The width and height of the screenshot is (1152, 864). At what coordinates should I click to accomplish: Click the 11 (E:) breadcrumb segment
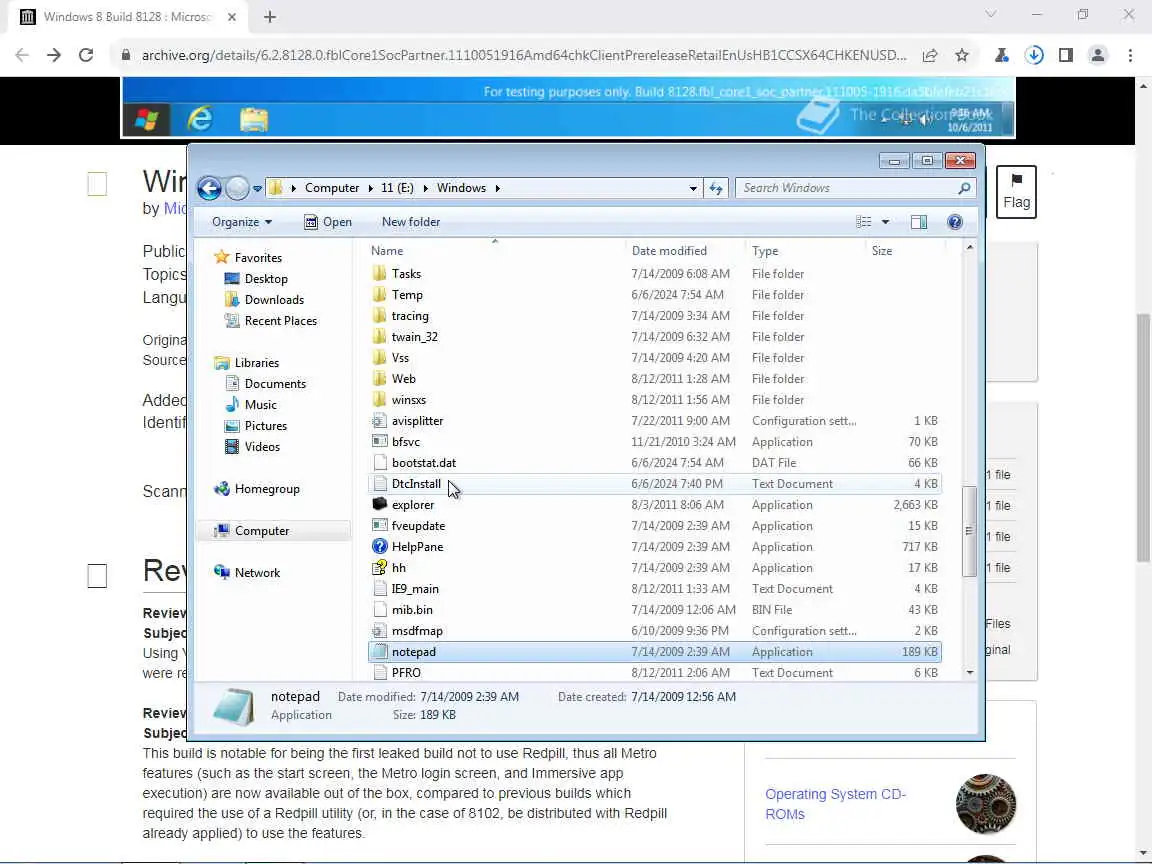tap(397, 188)
